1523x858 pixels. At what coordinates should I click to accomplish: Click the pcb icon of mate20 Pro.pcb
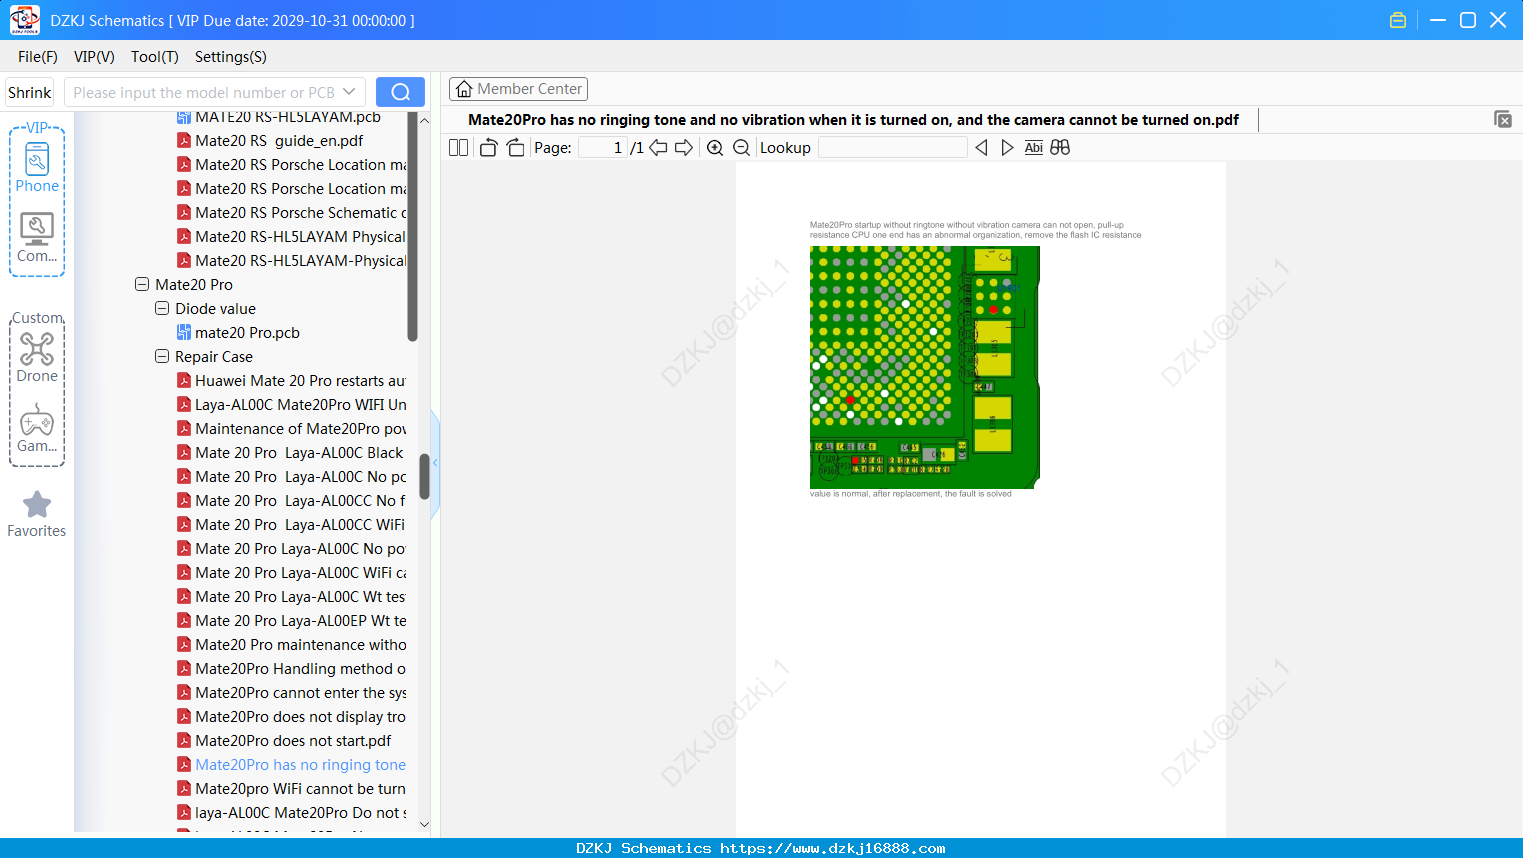[184, 332]
